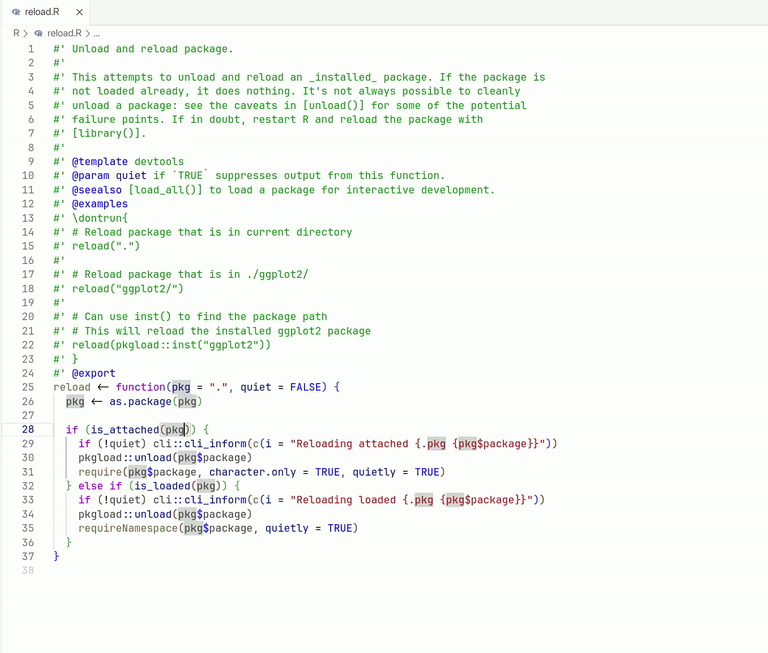Click the @param roxygen tag
The width and height of the screenshot is (768, 653).
point(91,176)
